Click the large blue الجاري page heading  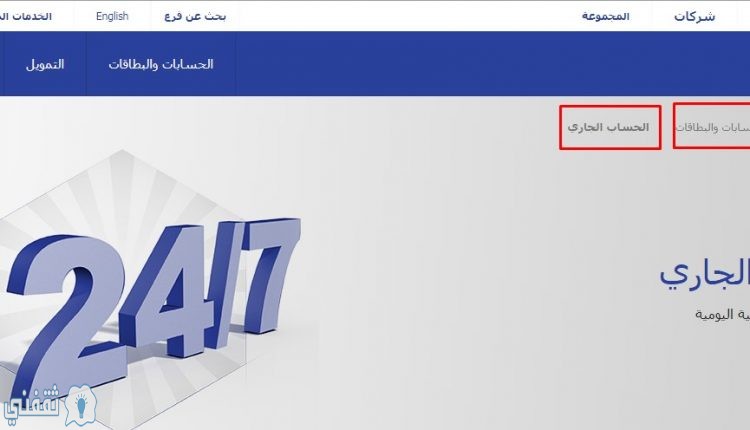[x=705, y=274]
